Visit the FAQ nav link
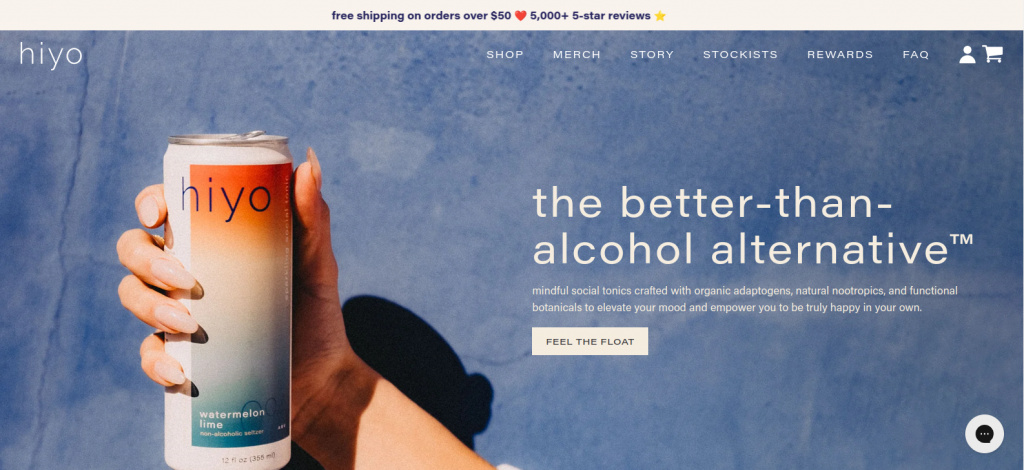 (916, 55)
